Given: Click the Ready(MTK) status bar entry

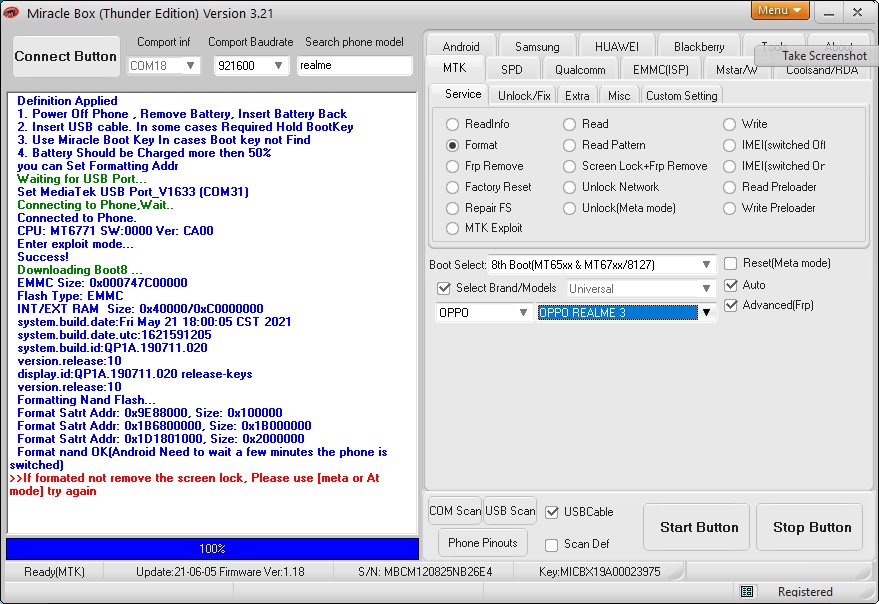Looking at the screenshot, I should coord(54,572).
